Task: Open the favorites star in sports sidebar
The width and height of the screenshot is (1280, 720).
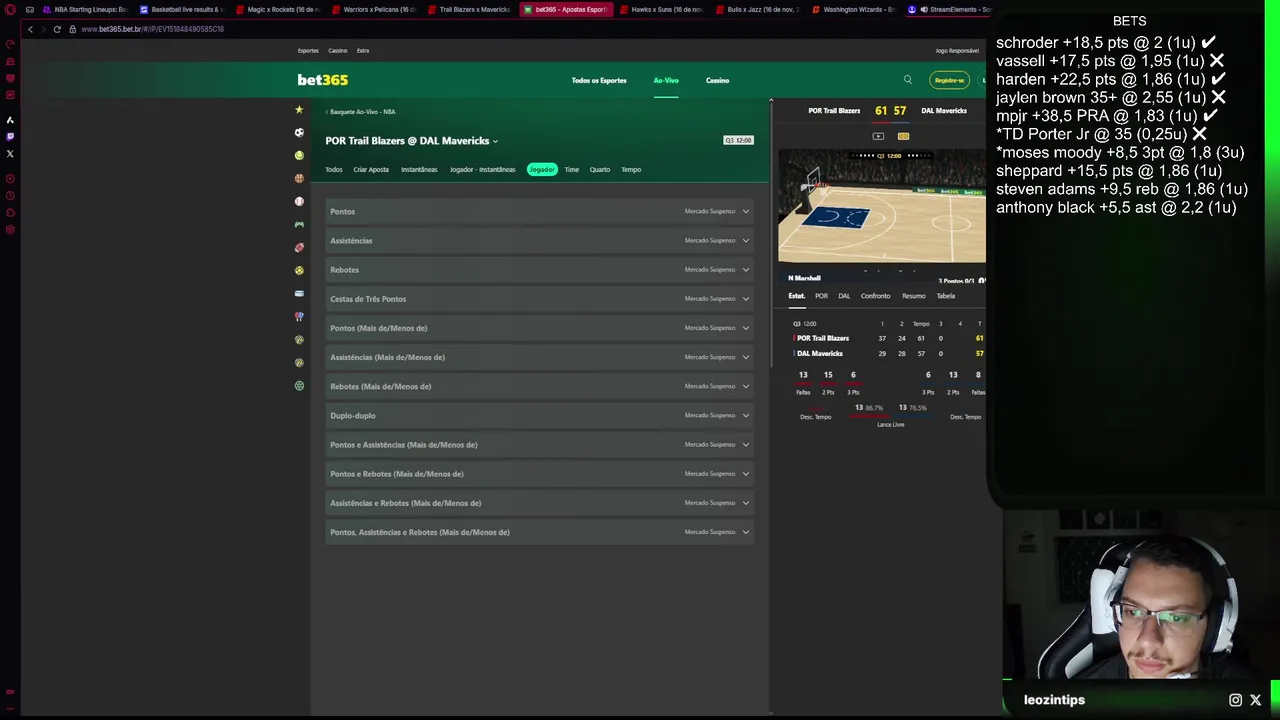Action: coord(299,110)
